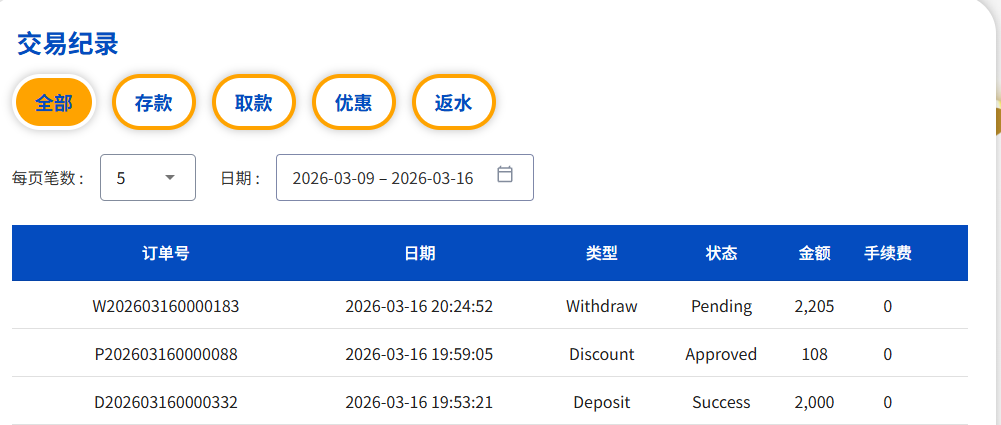
Task: Click the Pending status cell
Action: point(721,307)
